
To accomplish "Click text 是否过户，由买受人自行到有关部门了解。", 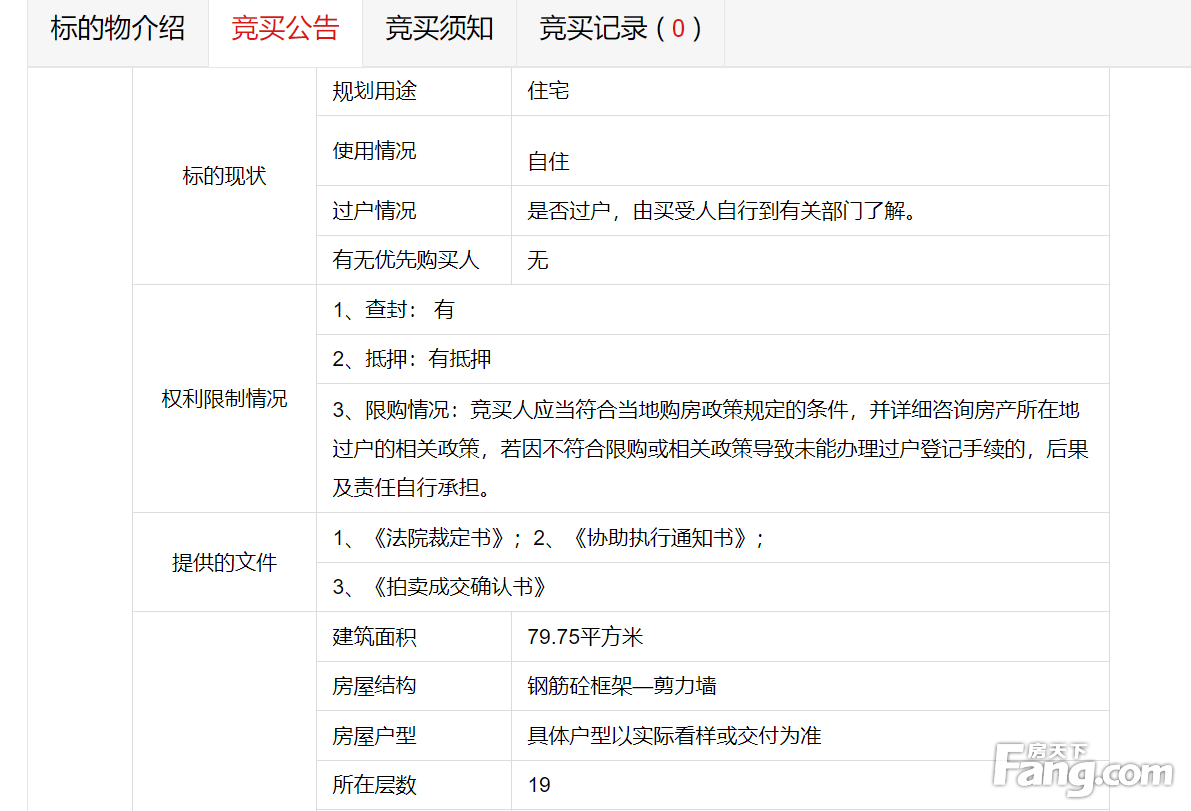I will click(x=723, y=210).
